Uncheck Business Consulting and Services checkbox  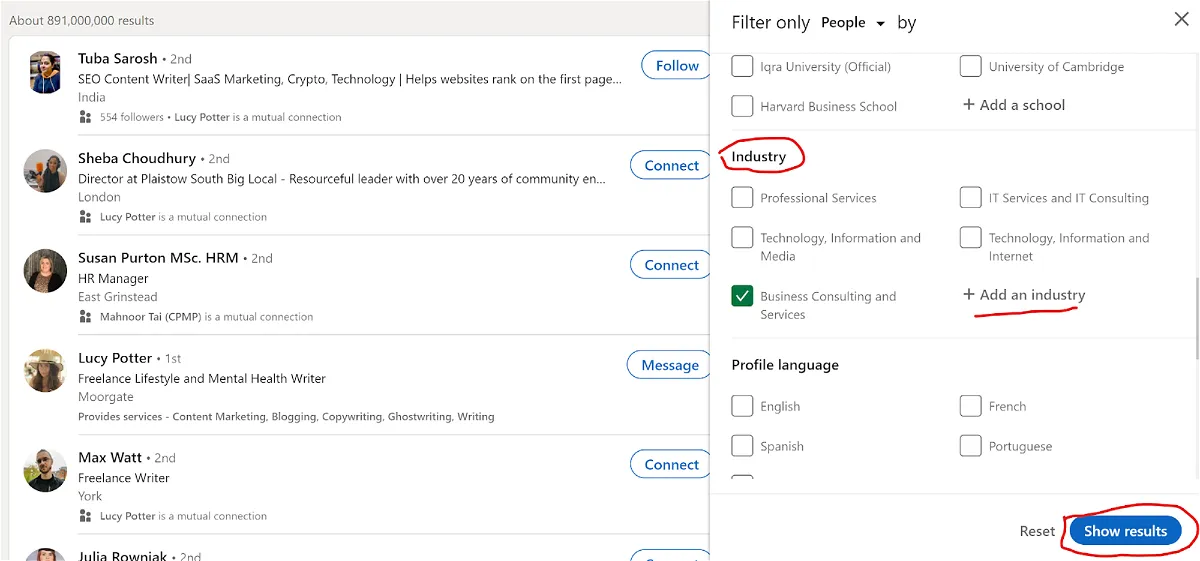[742, 296]
